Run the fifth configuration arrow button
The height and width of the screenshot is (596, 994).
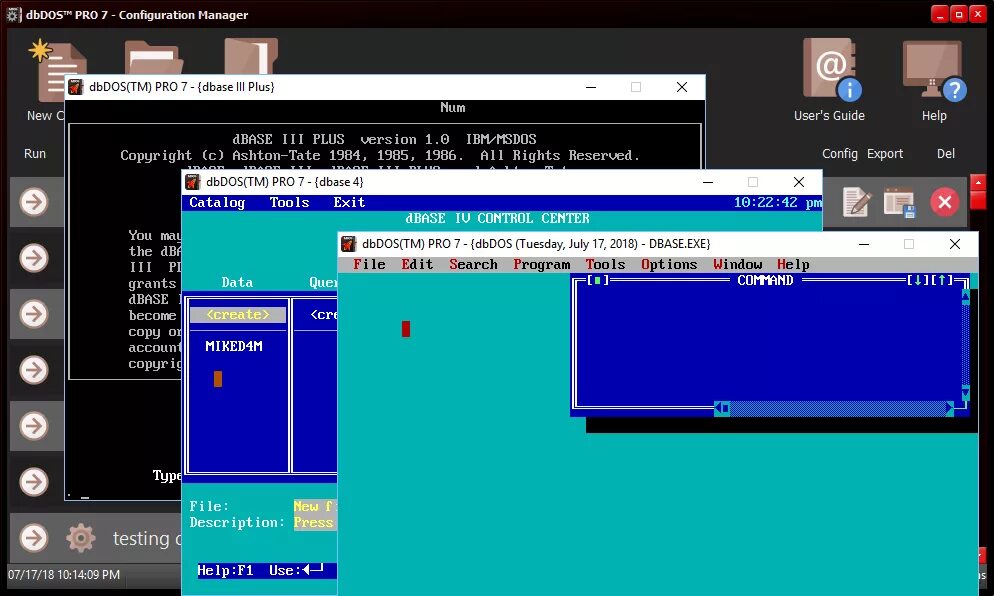tap(34, 425)
